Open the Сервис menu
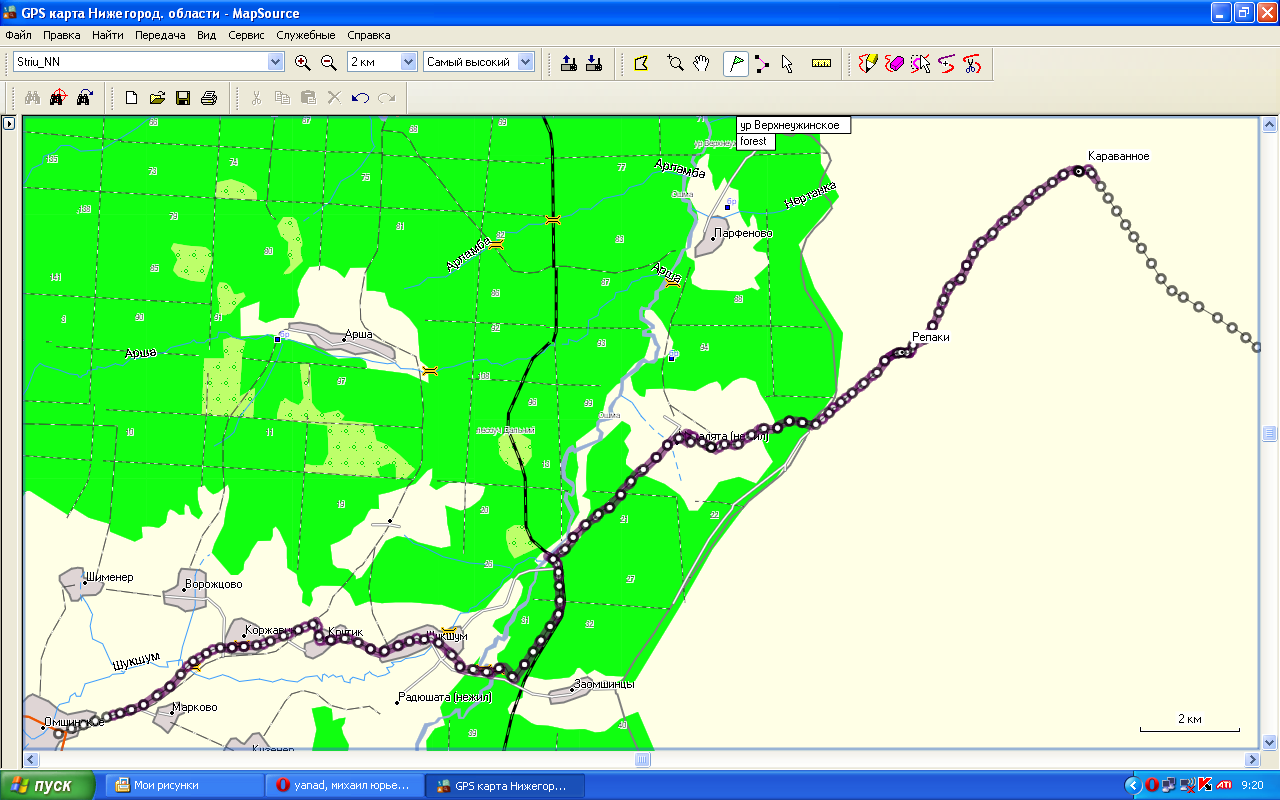This screenshot has width=1280, height=800. point(246,35)
